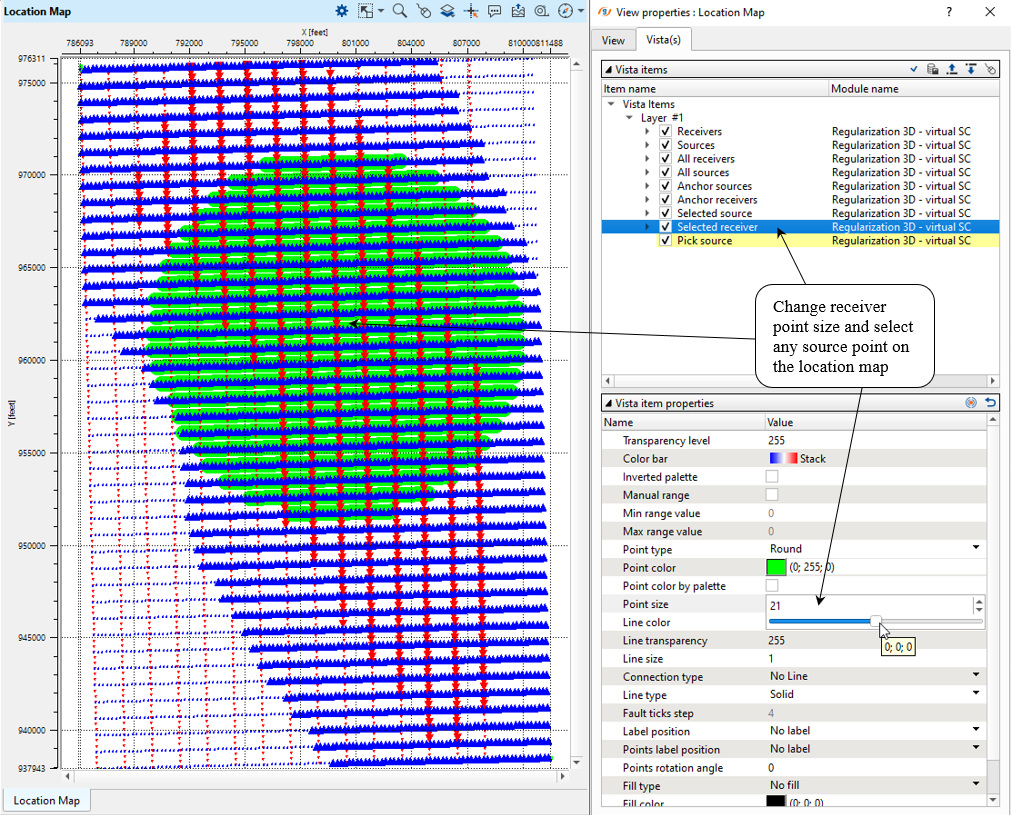Image resolution: width=1011 pixels, height=815 pixels.
Task: Uncheck the Anchor sources checkbox
Action: [x=665, y=186]
